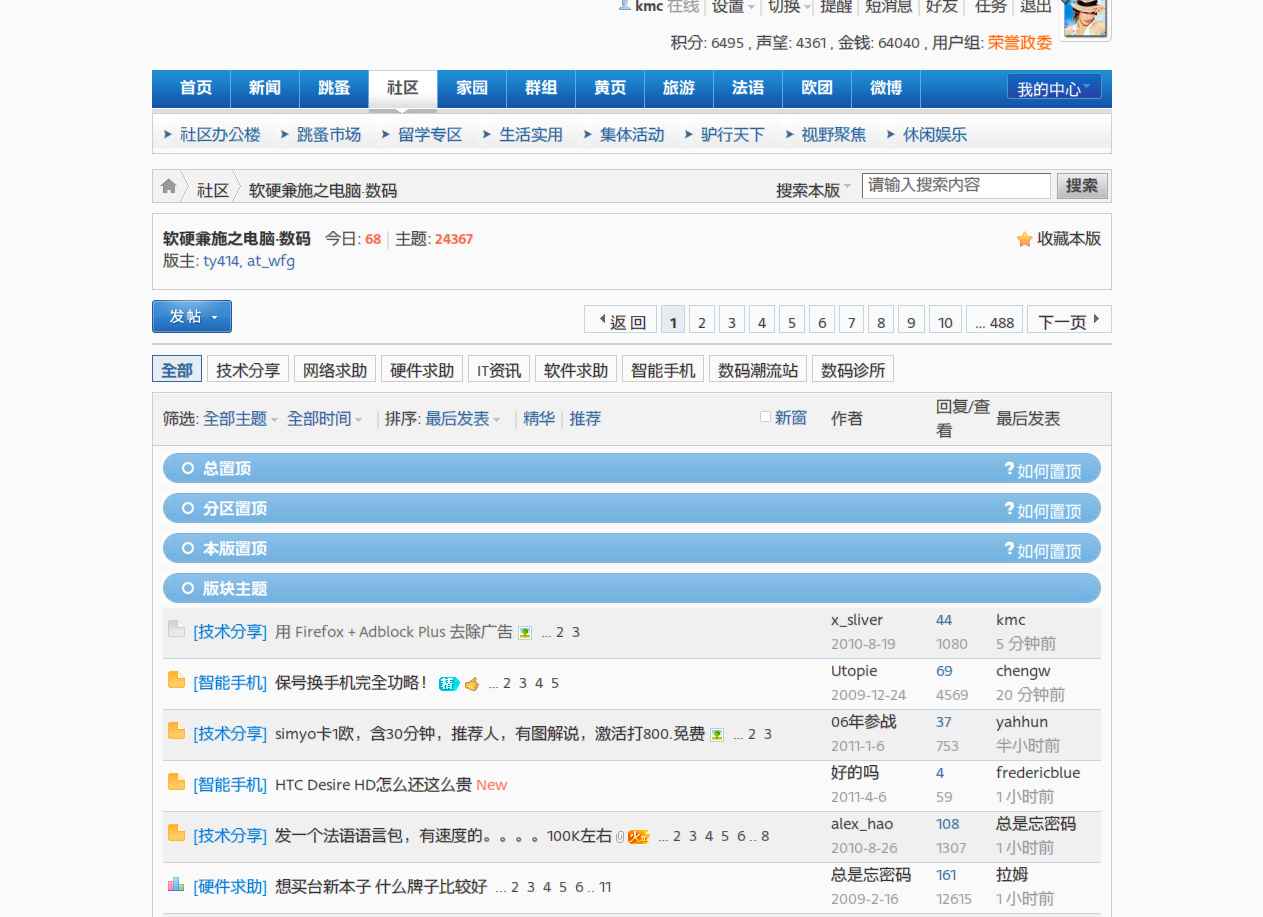Viewport: 1263px width, 917px height.
Task: Click the image attachment icon on the Firefox thread
Action: coord(525,633)
